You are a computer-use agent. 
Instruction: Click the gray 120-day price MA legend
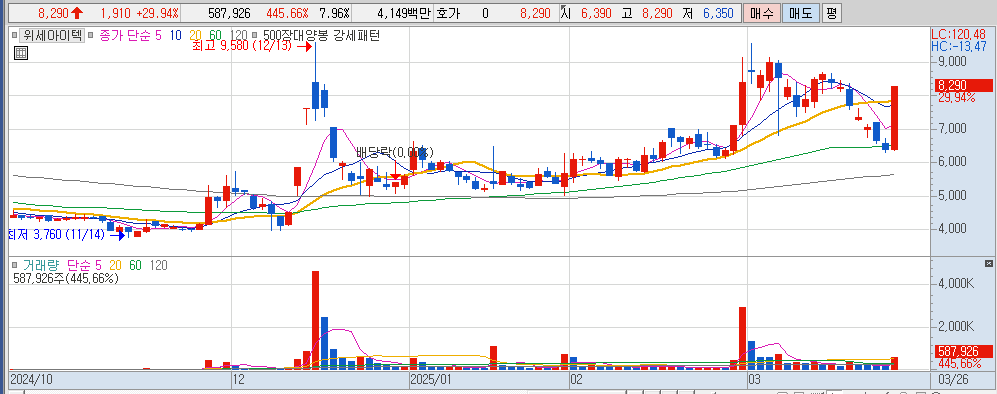click(238, 36)
